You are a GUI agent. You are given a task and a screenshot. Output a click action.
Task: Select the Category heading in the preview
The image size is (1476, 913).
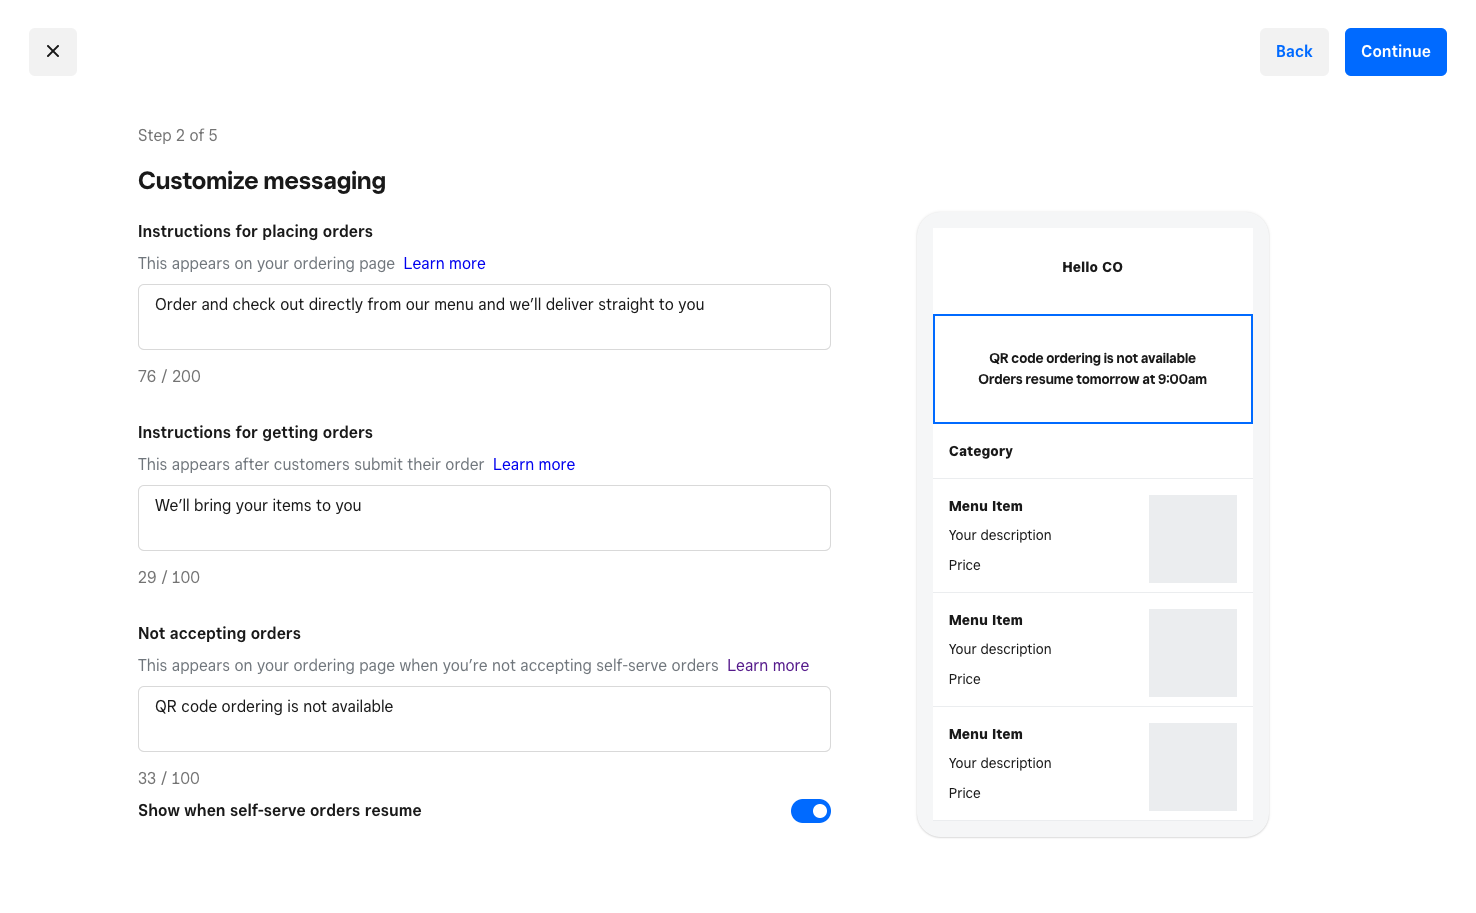(980, 451)
